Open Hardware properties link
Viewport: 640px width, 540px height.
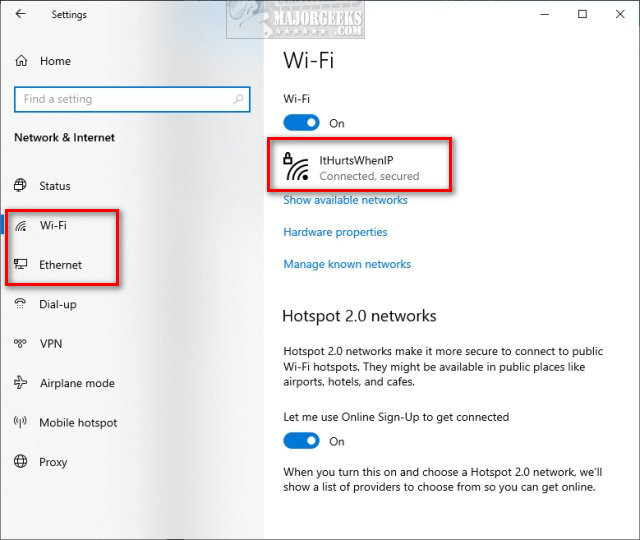pos(335,232)
